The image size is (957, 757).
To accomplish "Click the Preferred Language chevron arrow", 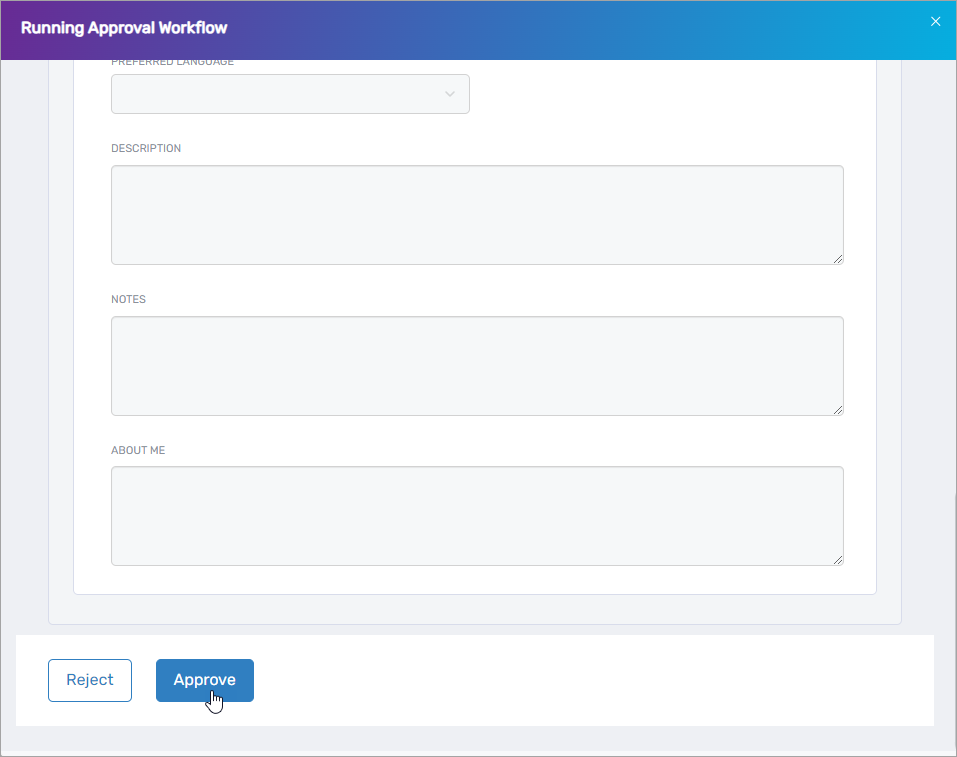I will (x=449, y=93).
